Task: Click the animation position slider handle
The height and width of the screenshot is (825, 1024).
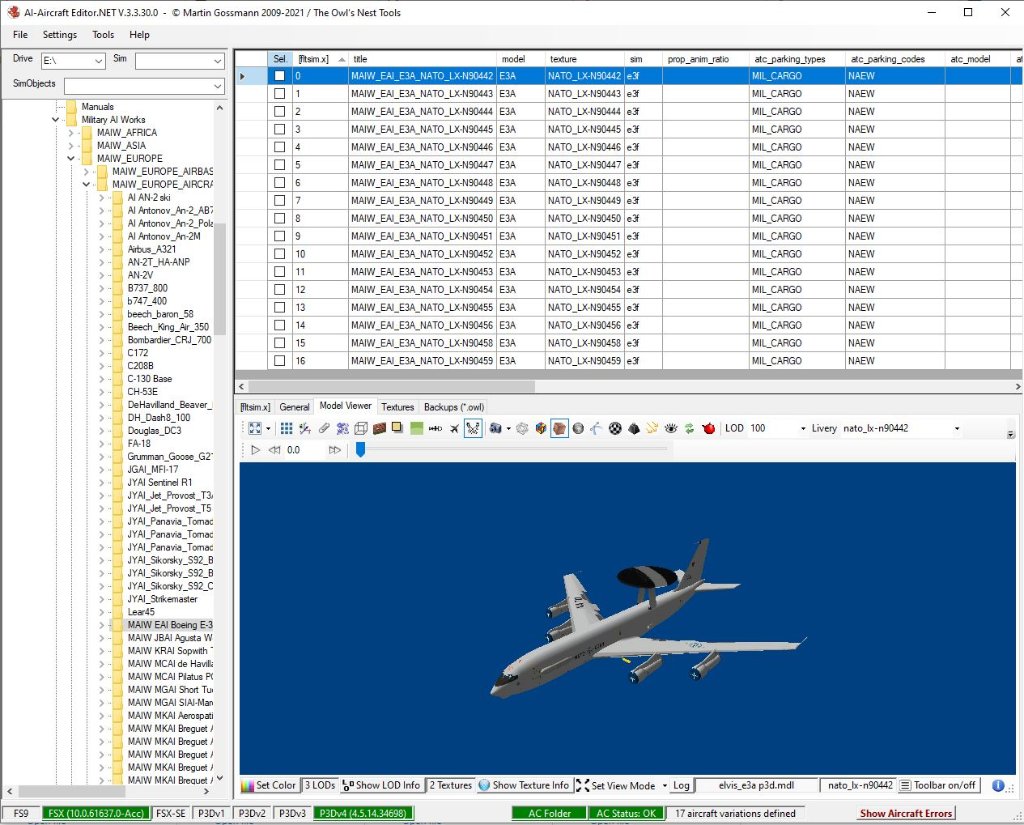Action: point(360,450)
